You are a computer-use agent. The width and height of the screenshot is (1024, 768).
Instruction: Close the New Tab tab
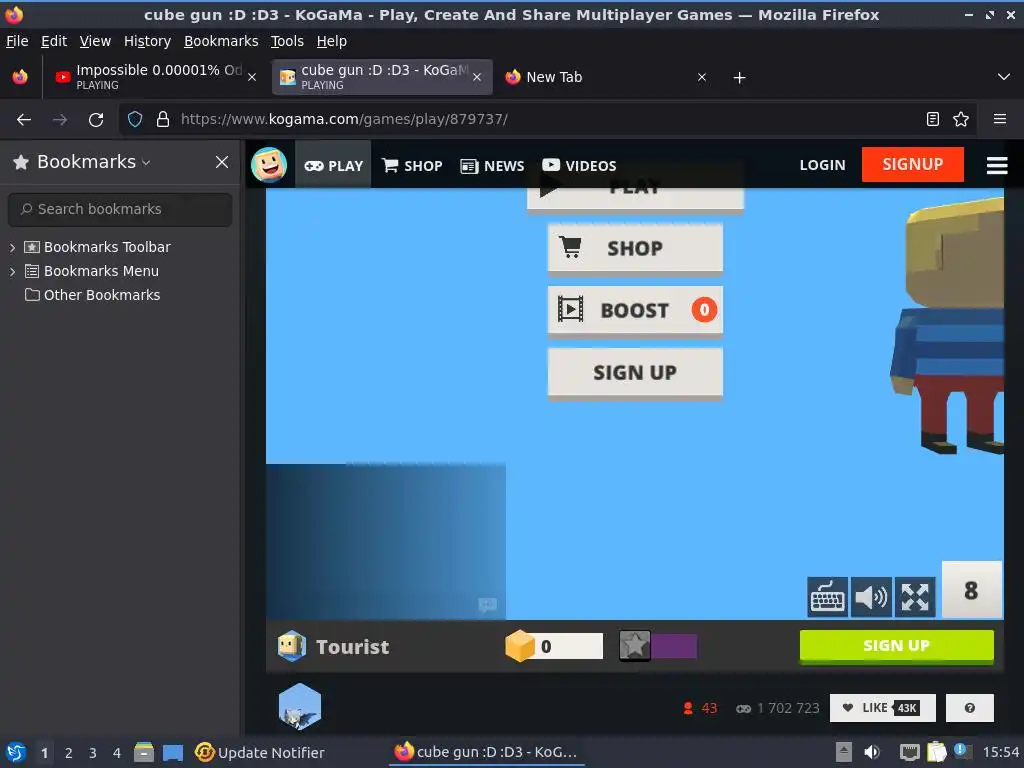(702, 77)
